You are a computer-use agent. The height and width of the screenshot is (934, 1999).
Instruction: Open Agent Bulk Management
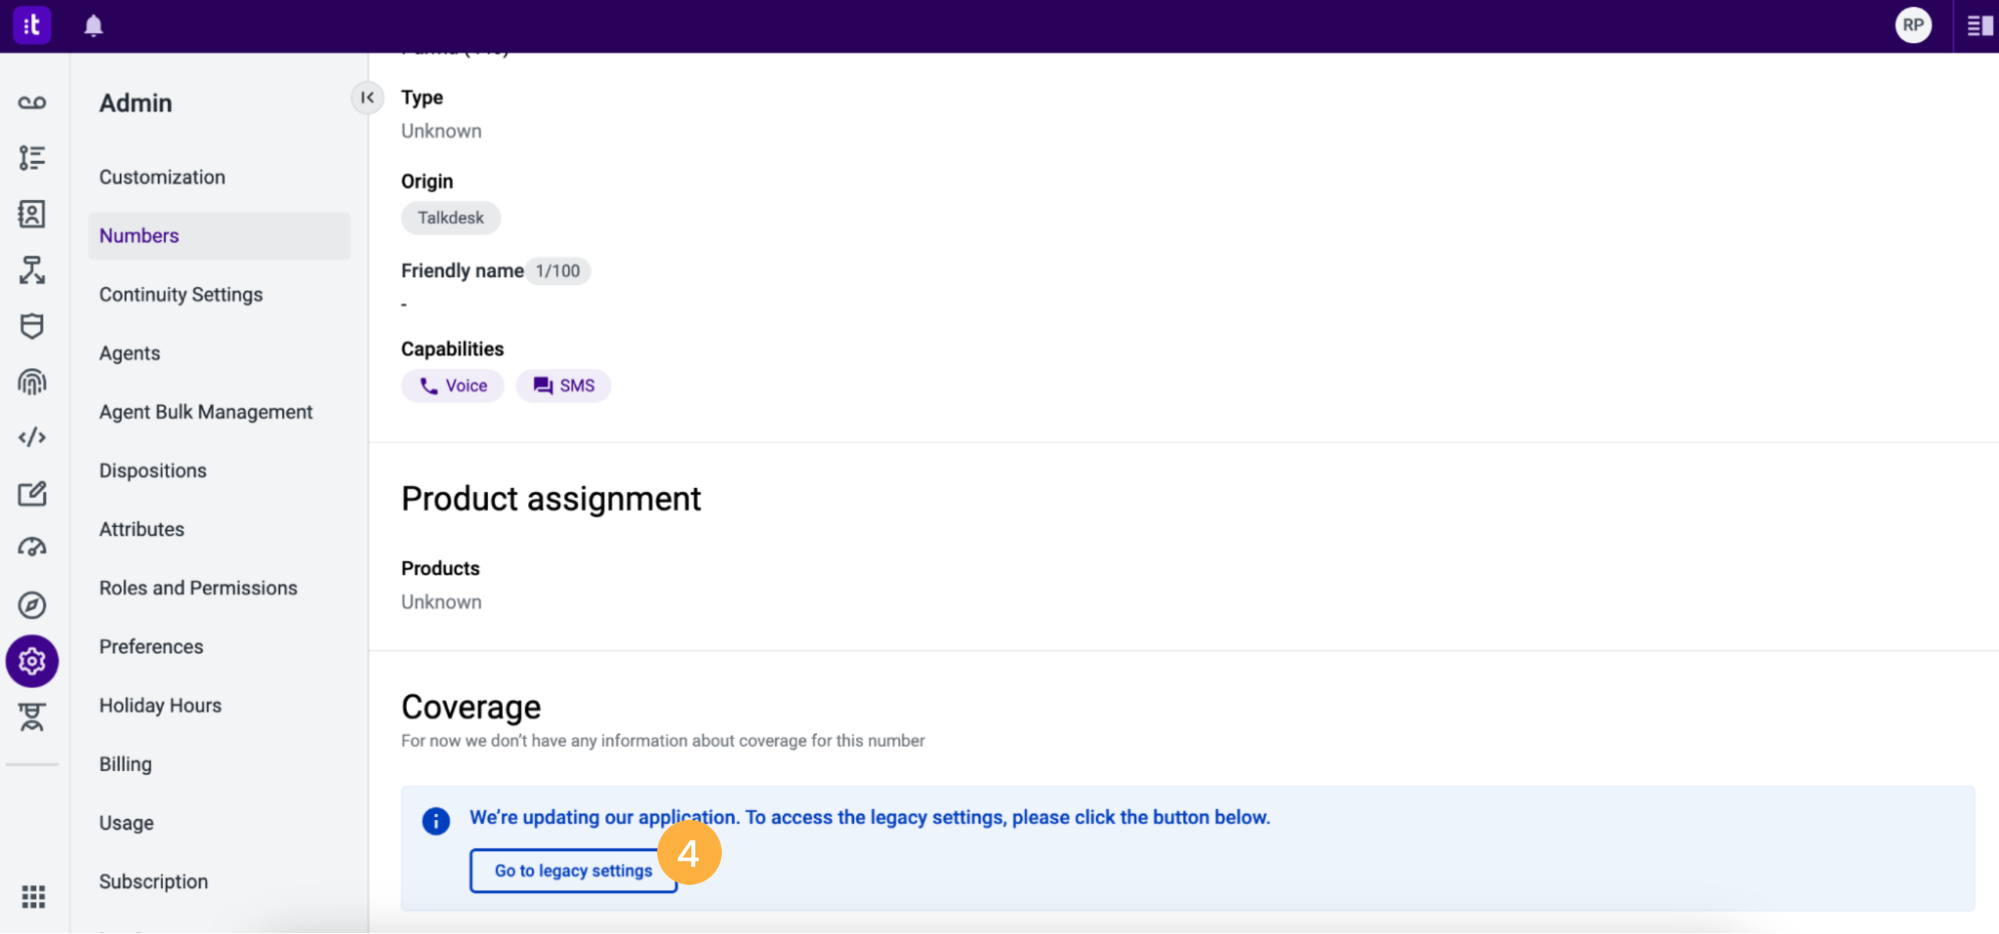coord(206,412)
